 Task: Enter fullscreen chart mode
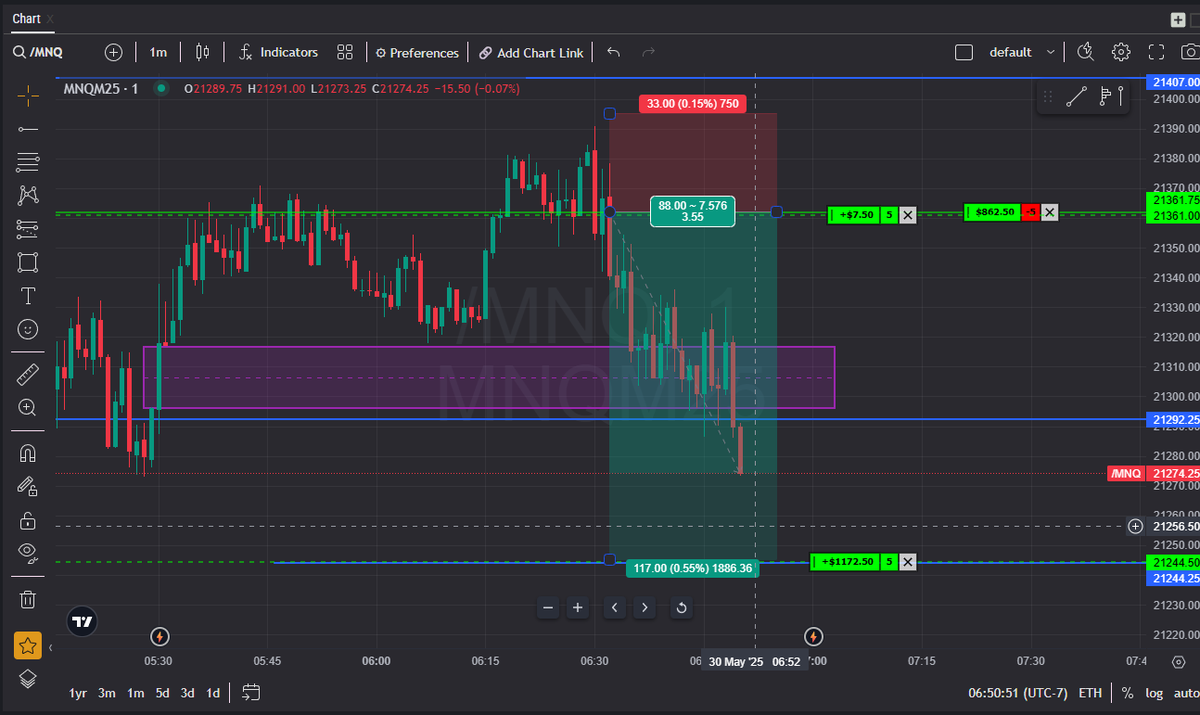(1157, 52)
